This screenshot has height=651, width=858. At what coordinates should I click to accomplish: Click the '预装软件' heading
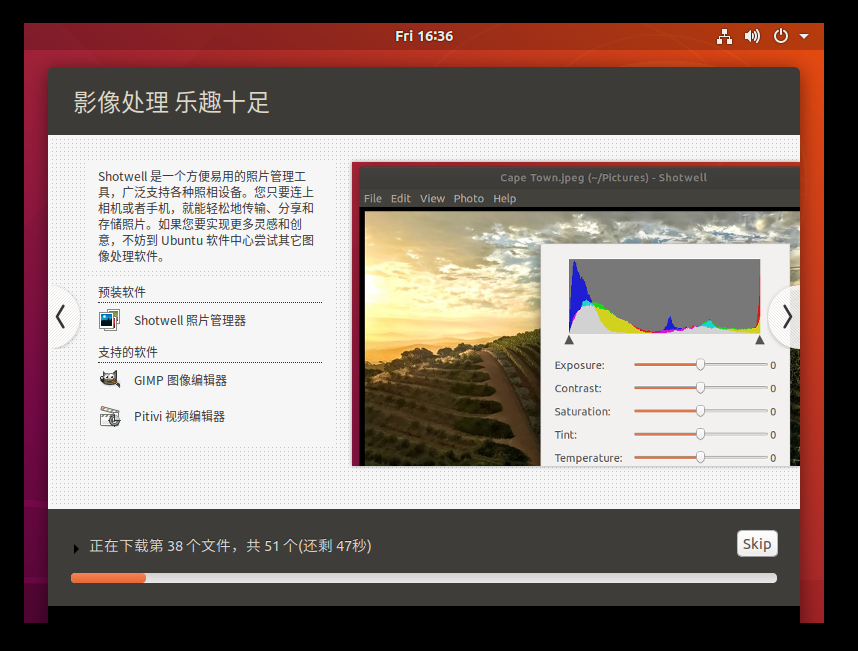click(122, 292)
